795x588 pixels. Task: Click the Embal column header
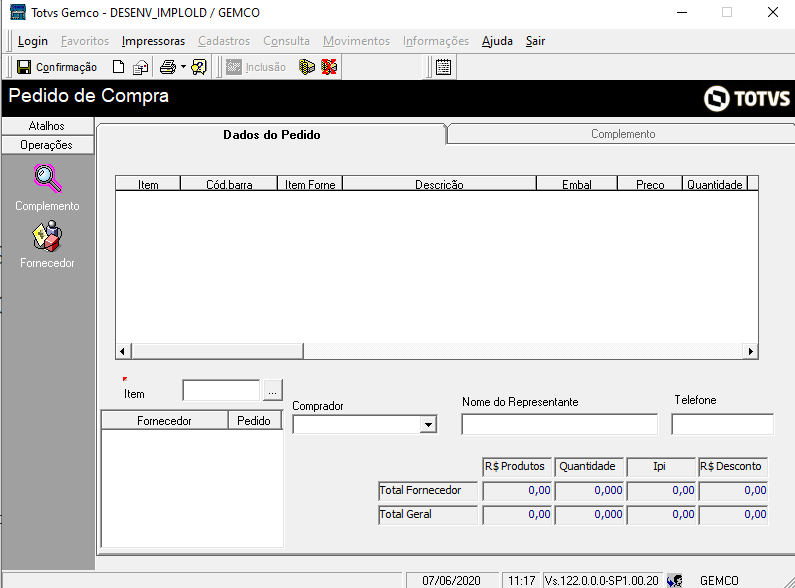pyautogui.click(x=576, y=185)
